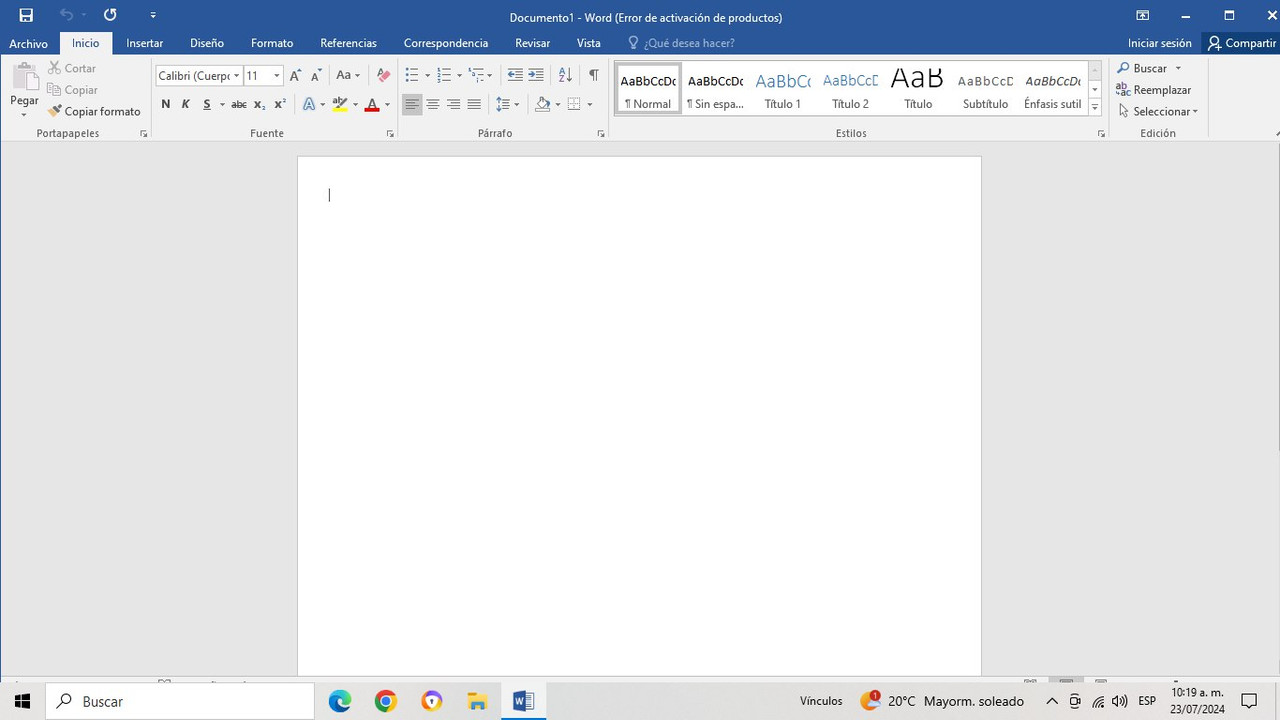1280x720 pixels.
Task: Click the Copiar formato paintbrush
Action: 94,111
